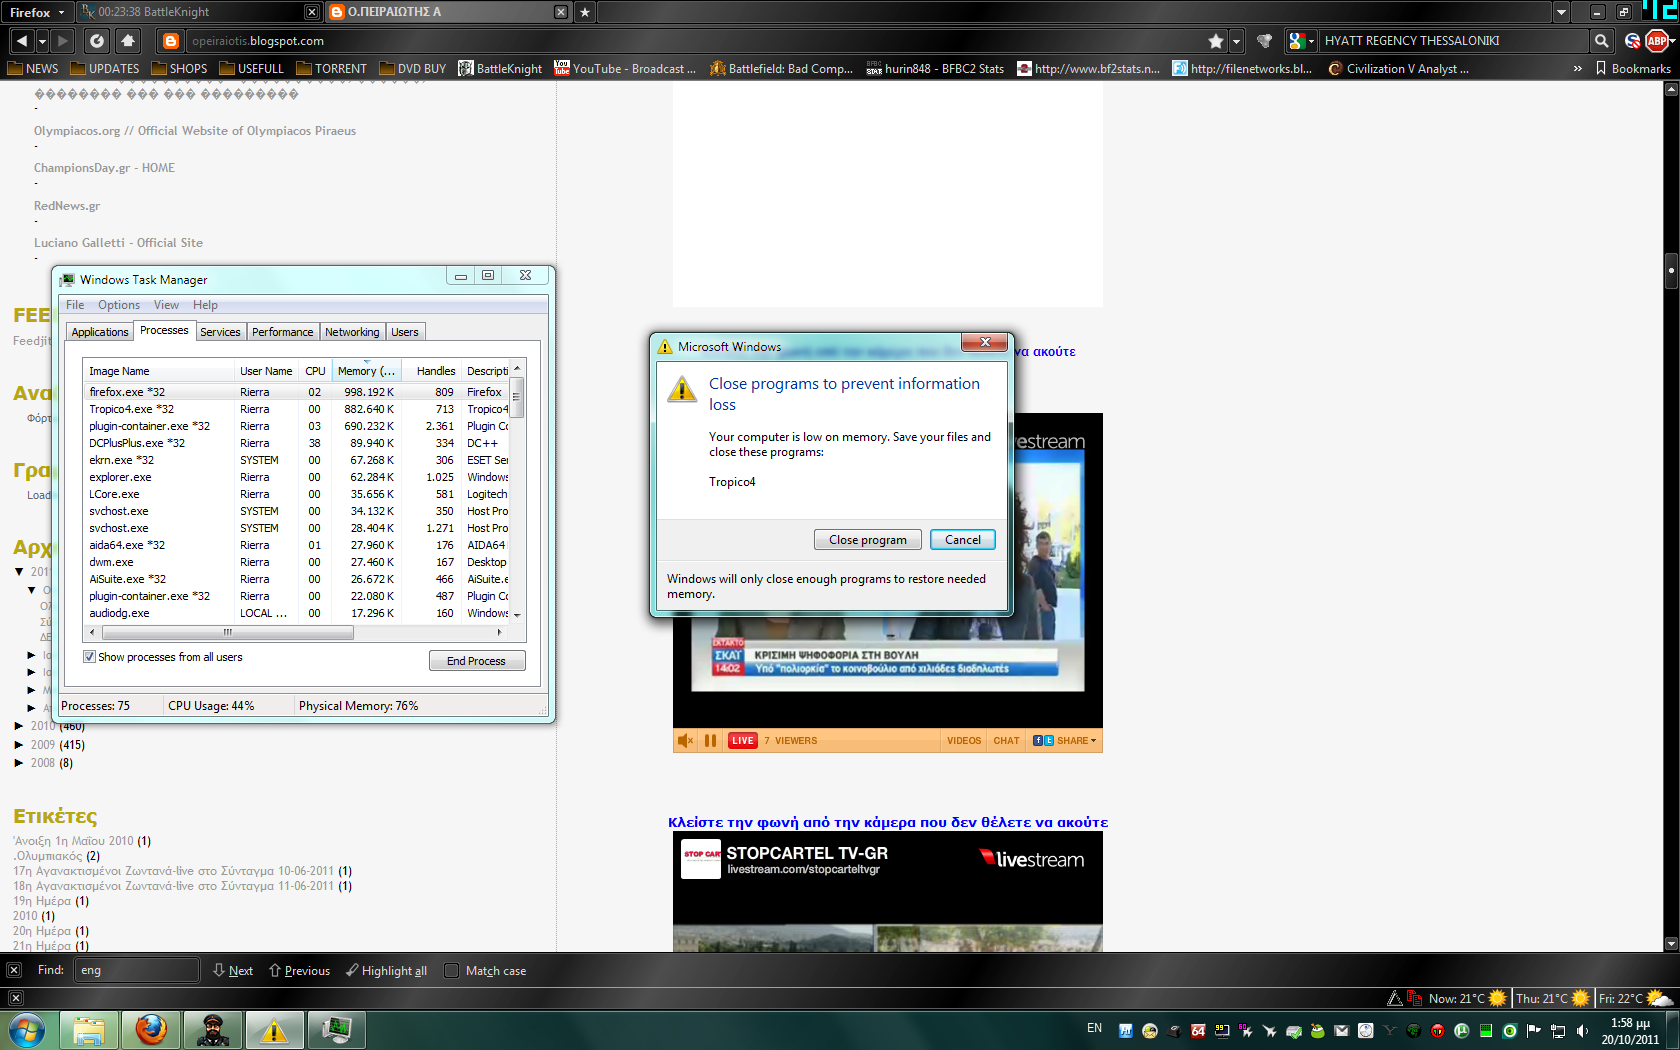Open the ChampionsDay.gr HOME link
This screenshot has width=1680, height=1050.
pyautogui.click(x=104, y=168)
